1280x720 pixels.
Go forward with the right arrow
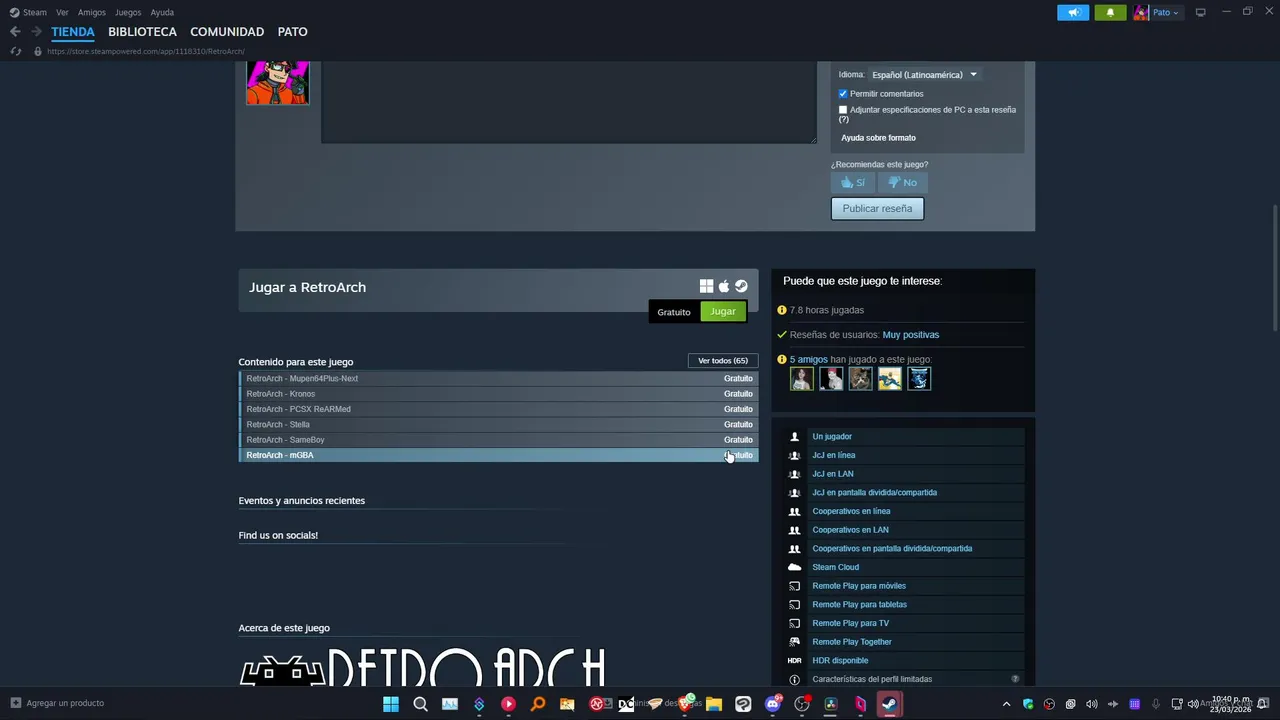pyautogui.click(x=36, y=32)
